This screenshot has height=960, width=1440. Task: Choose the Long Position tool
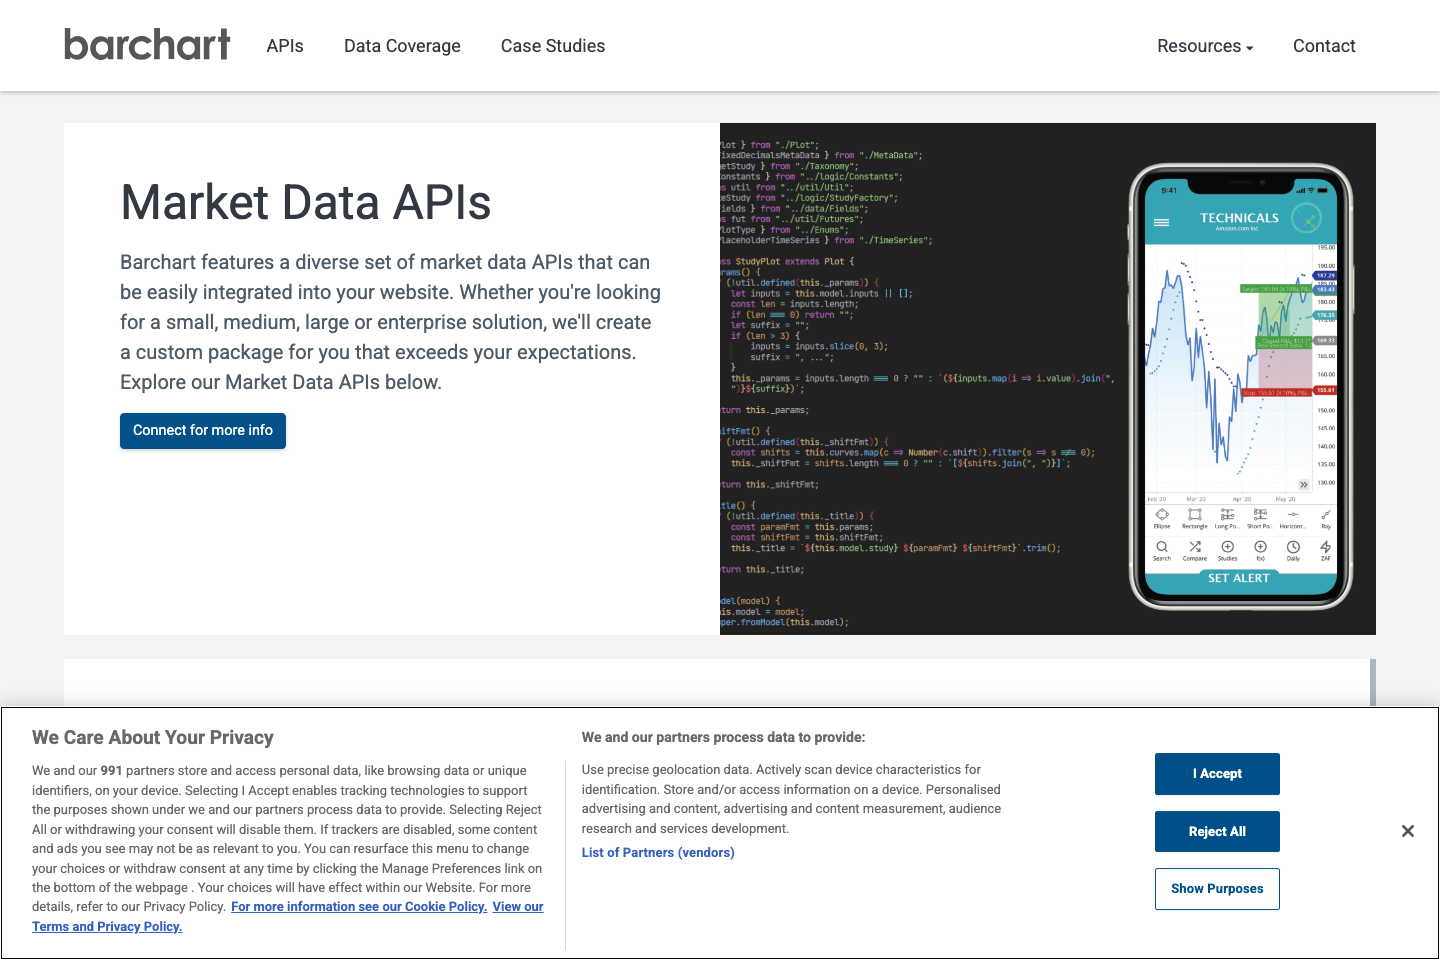(1227, 514)
